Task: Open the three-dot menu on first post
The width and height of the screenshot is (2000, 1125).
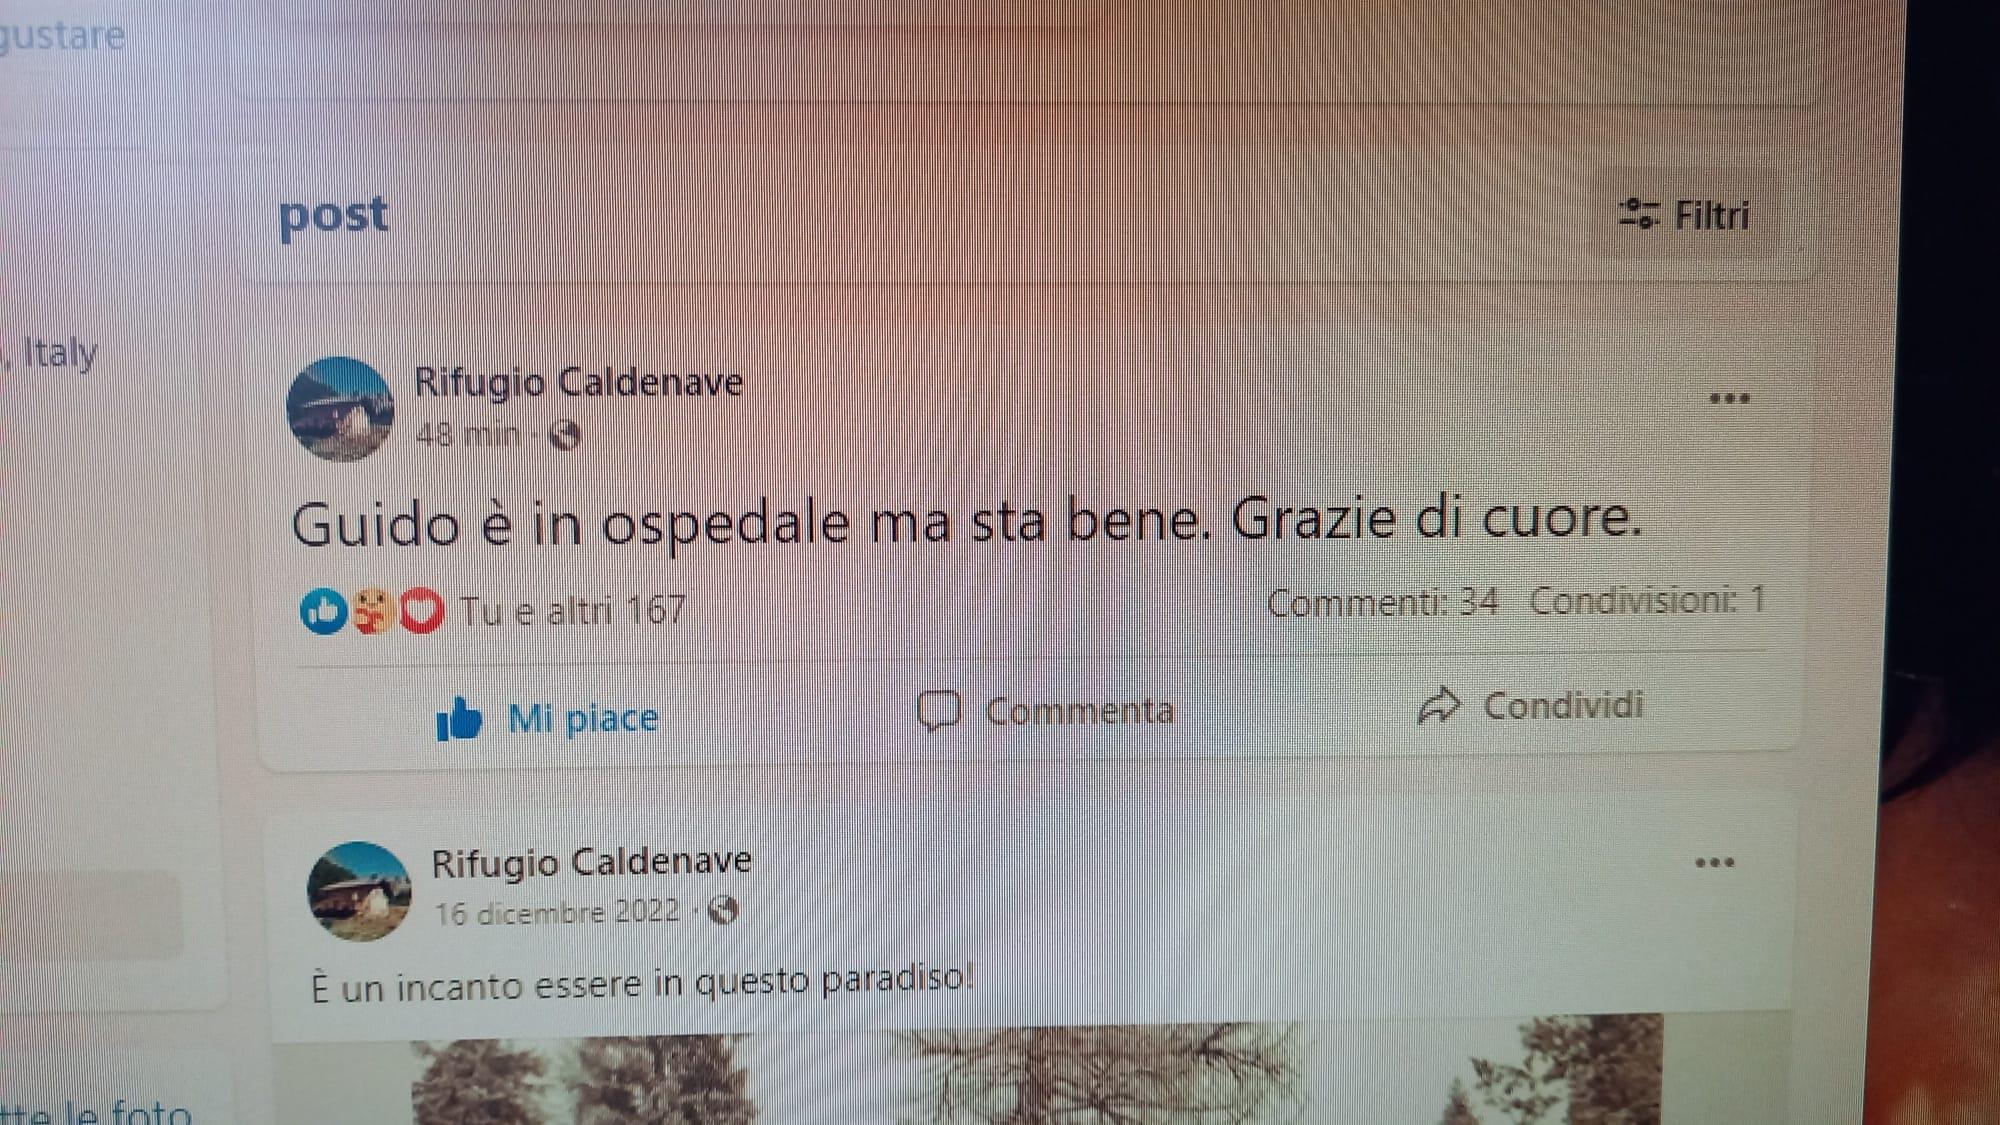Action: 1729,398
